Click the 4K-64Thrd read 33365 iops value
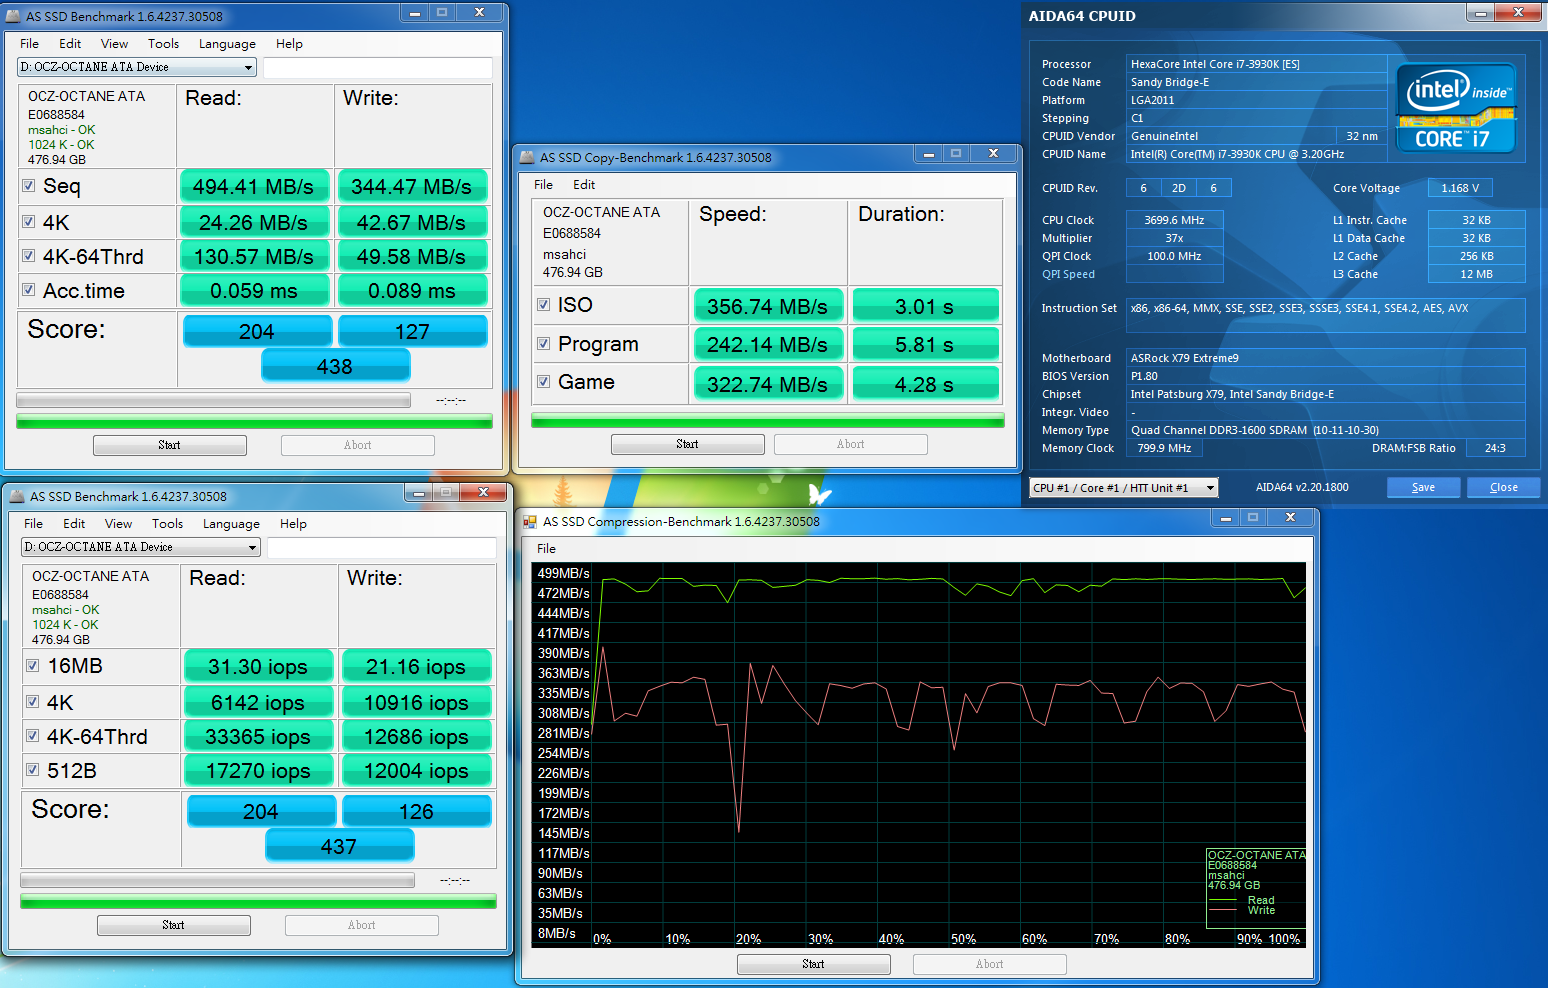1548x988 pixels. point(258,736)
